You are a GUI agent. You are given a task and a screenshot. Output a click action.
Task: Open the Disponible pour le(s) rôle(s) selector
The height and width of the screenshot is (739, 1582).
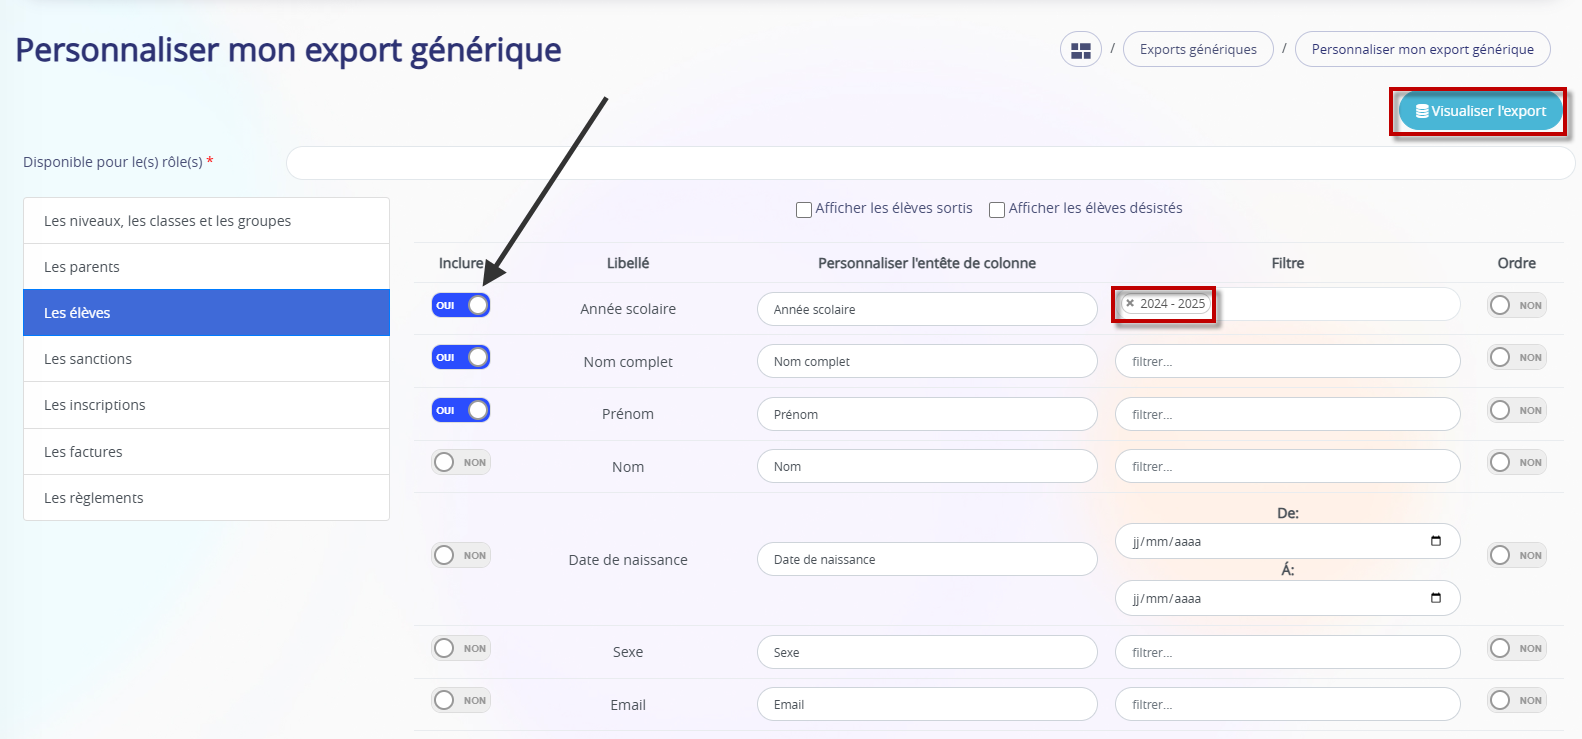point(930,163)
